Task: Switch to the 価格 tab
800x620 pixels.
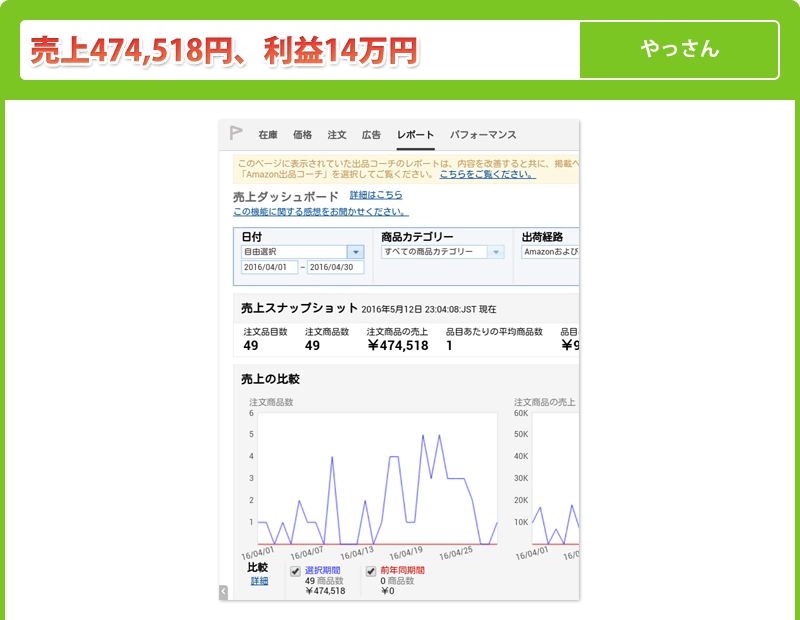Action: click(x=302, y=135)
